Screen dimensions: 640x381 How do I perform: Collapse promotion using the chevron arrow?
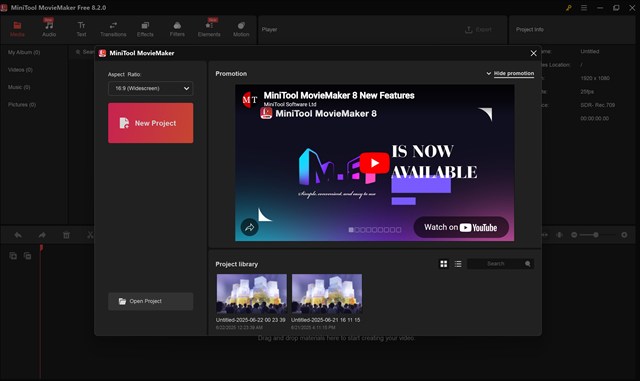(489, 74)
